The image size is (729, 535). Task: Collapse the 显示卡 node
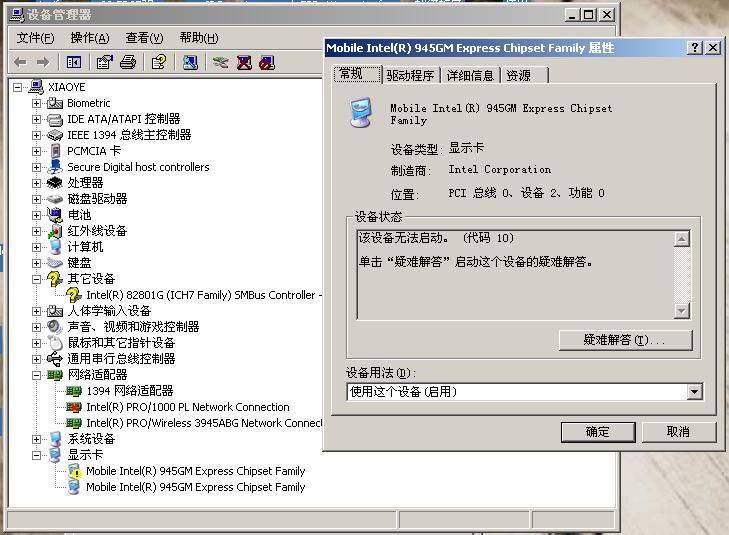36,455
